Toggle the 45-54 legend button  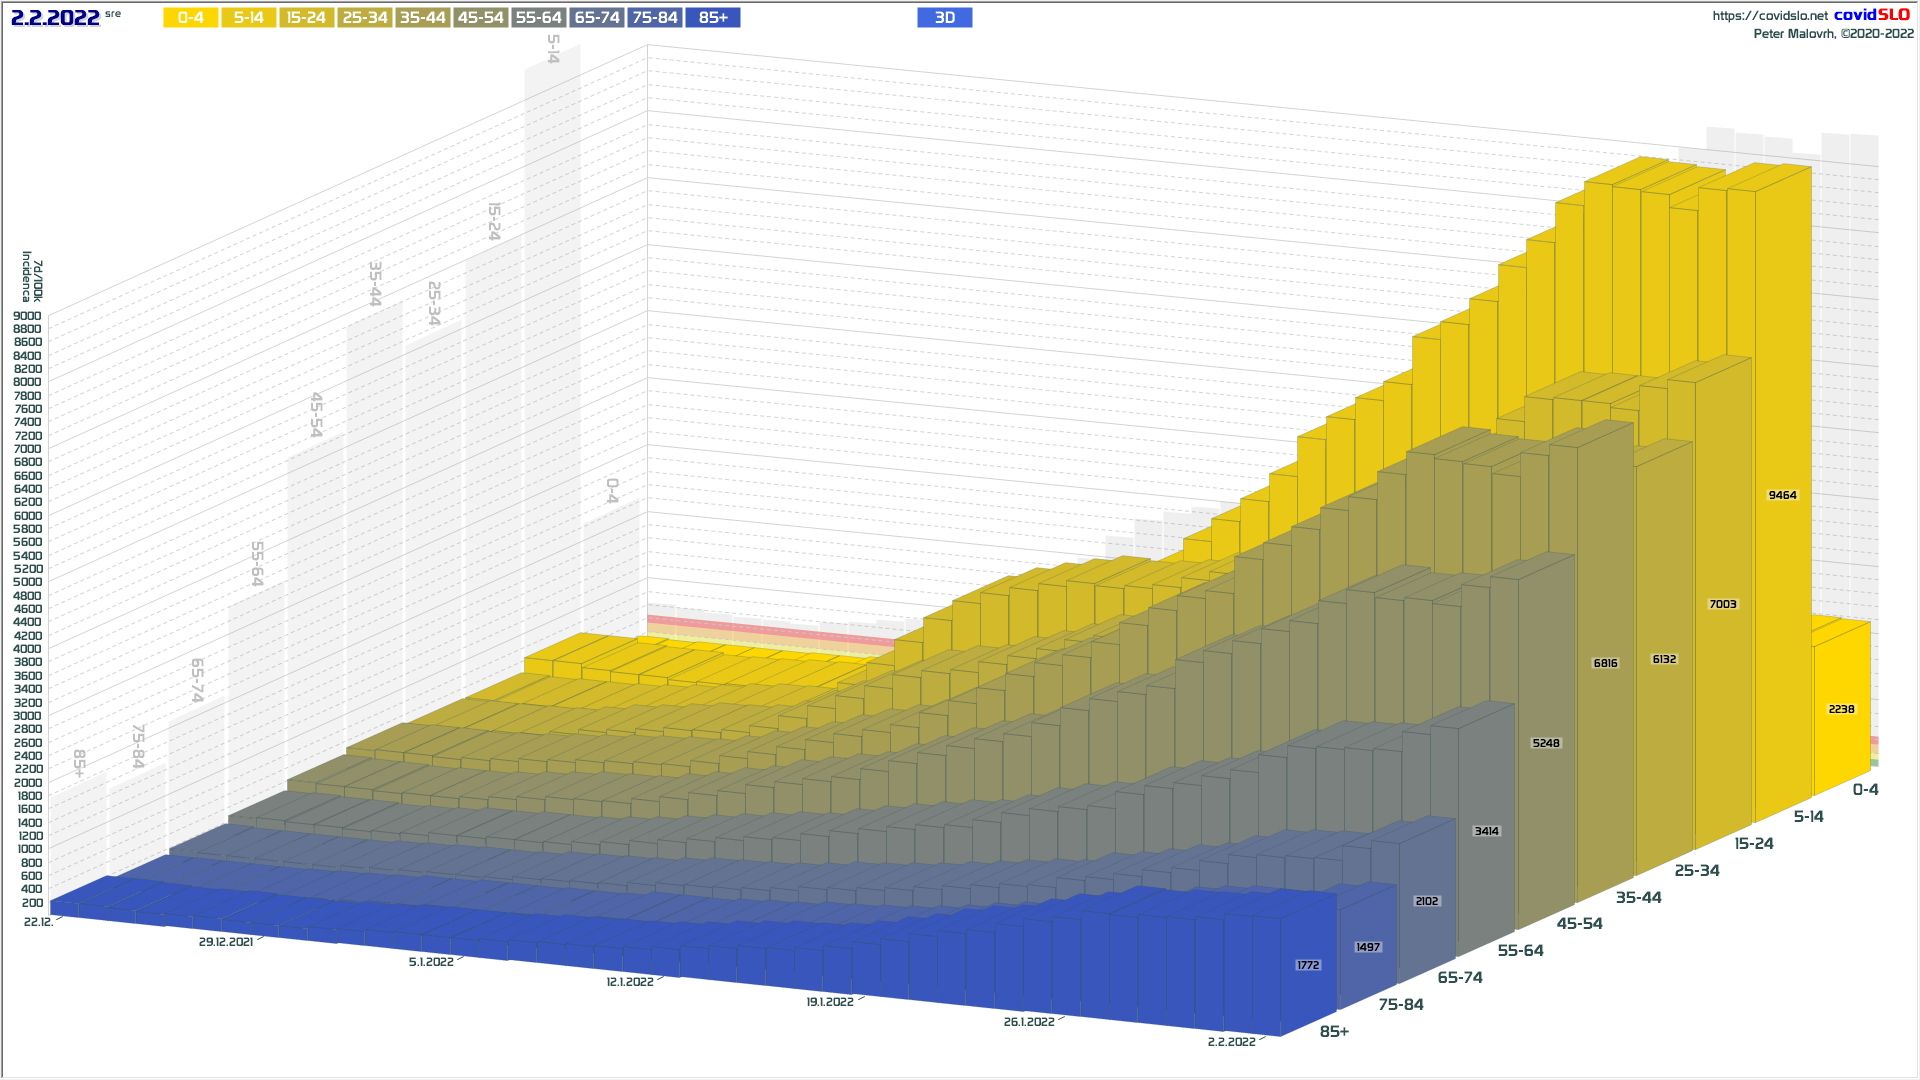(x=480, y=18)
